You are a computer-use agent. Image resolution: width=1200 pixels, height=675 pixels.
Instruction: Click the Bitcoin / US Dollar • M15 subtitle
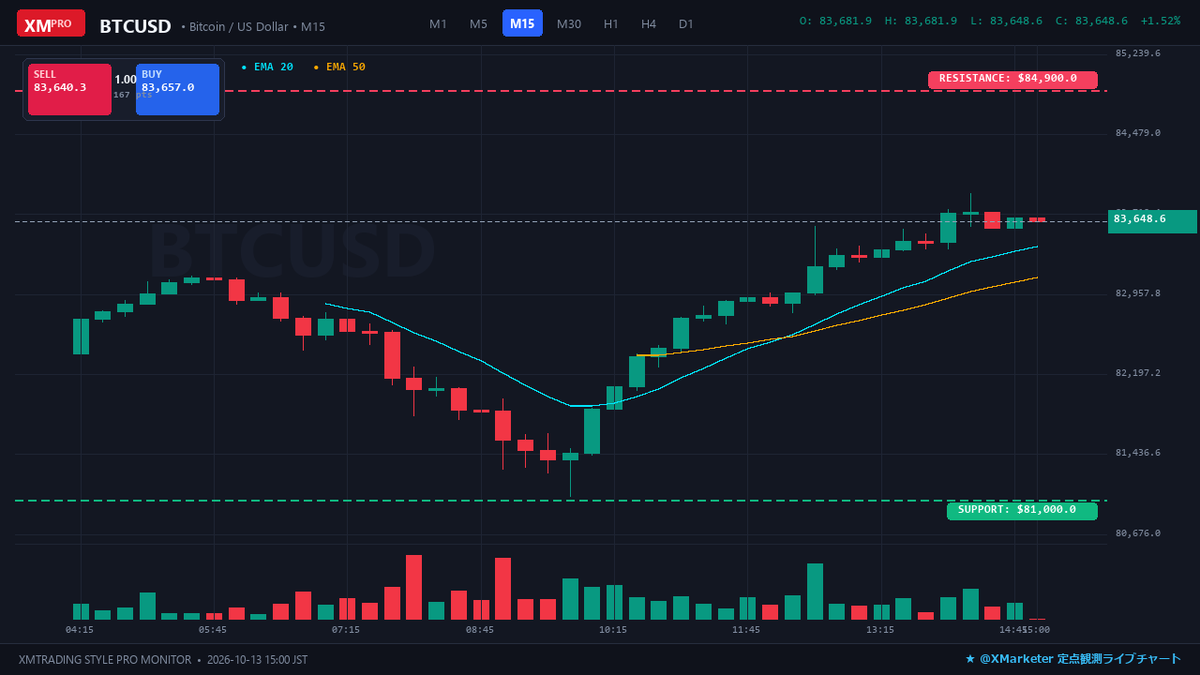253,27
